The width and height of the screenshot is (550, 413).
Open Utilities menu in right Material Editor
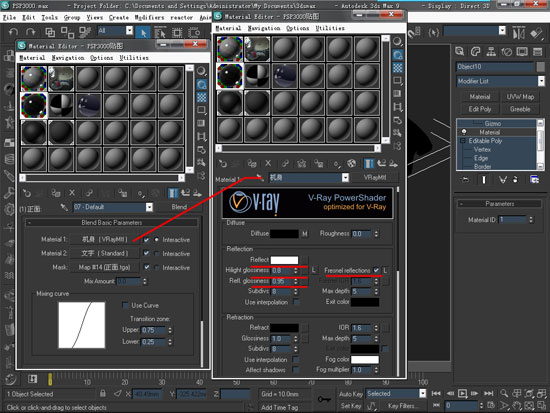click(330, 28)
